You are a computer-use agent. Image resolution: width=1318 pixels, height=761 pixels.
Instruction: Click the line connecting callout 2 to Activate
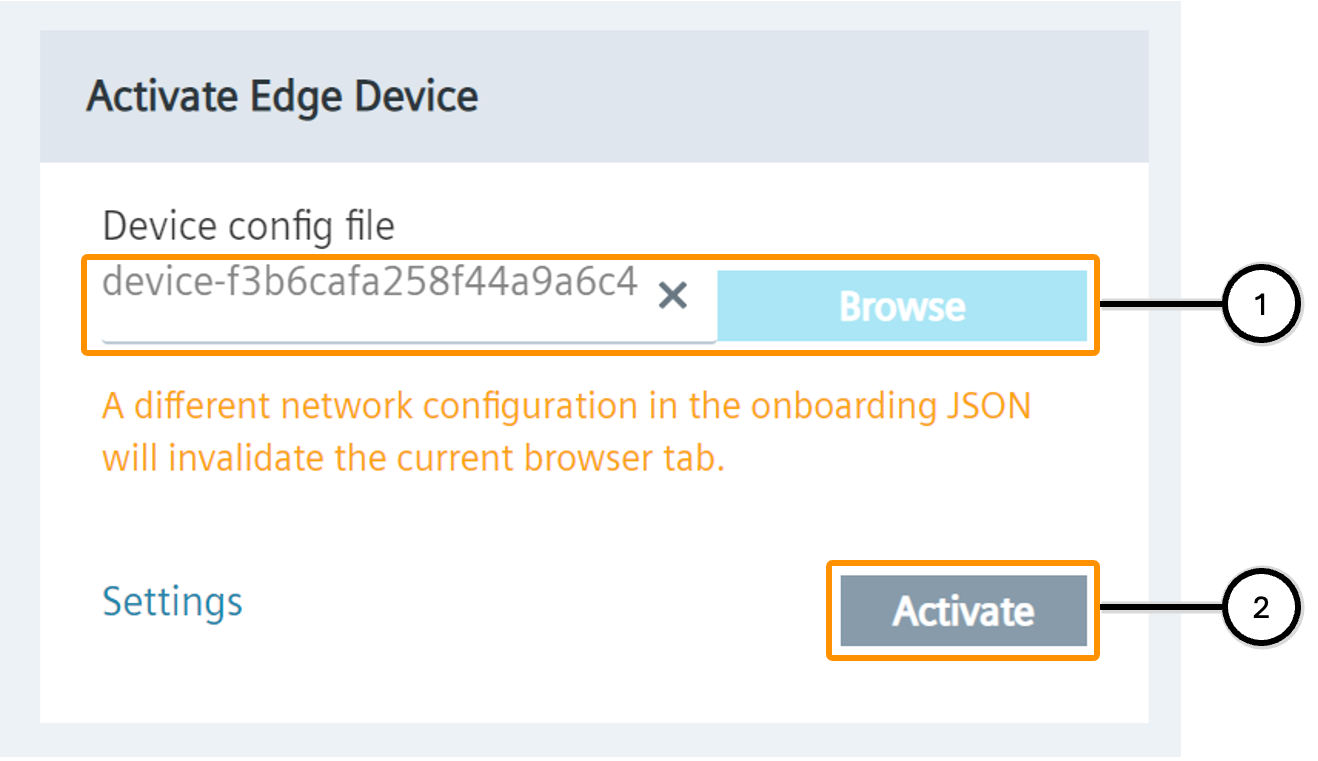[1160, 608]
